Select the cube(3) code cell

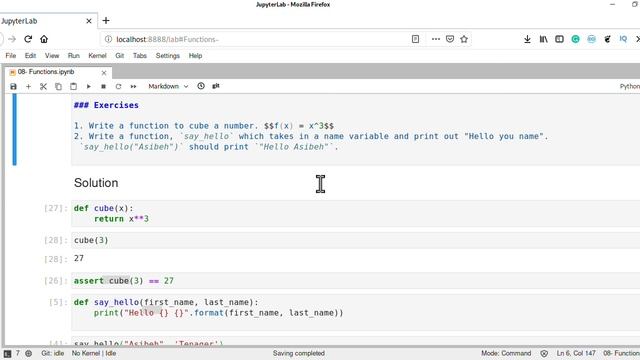click(356, 240)
